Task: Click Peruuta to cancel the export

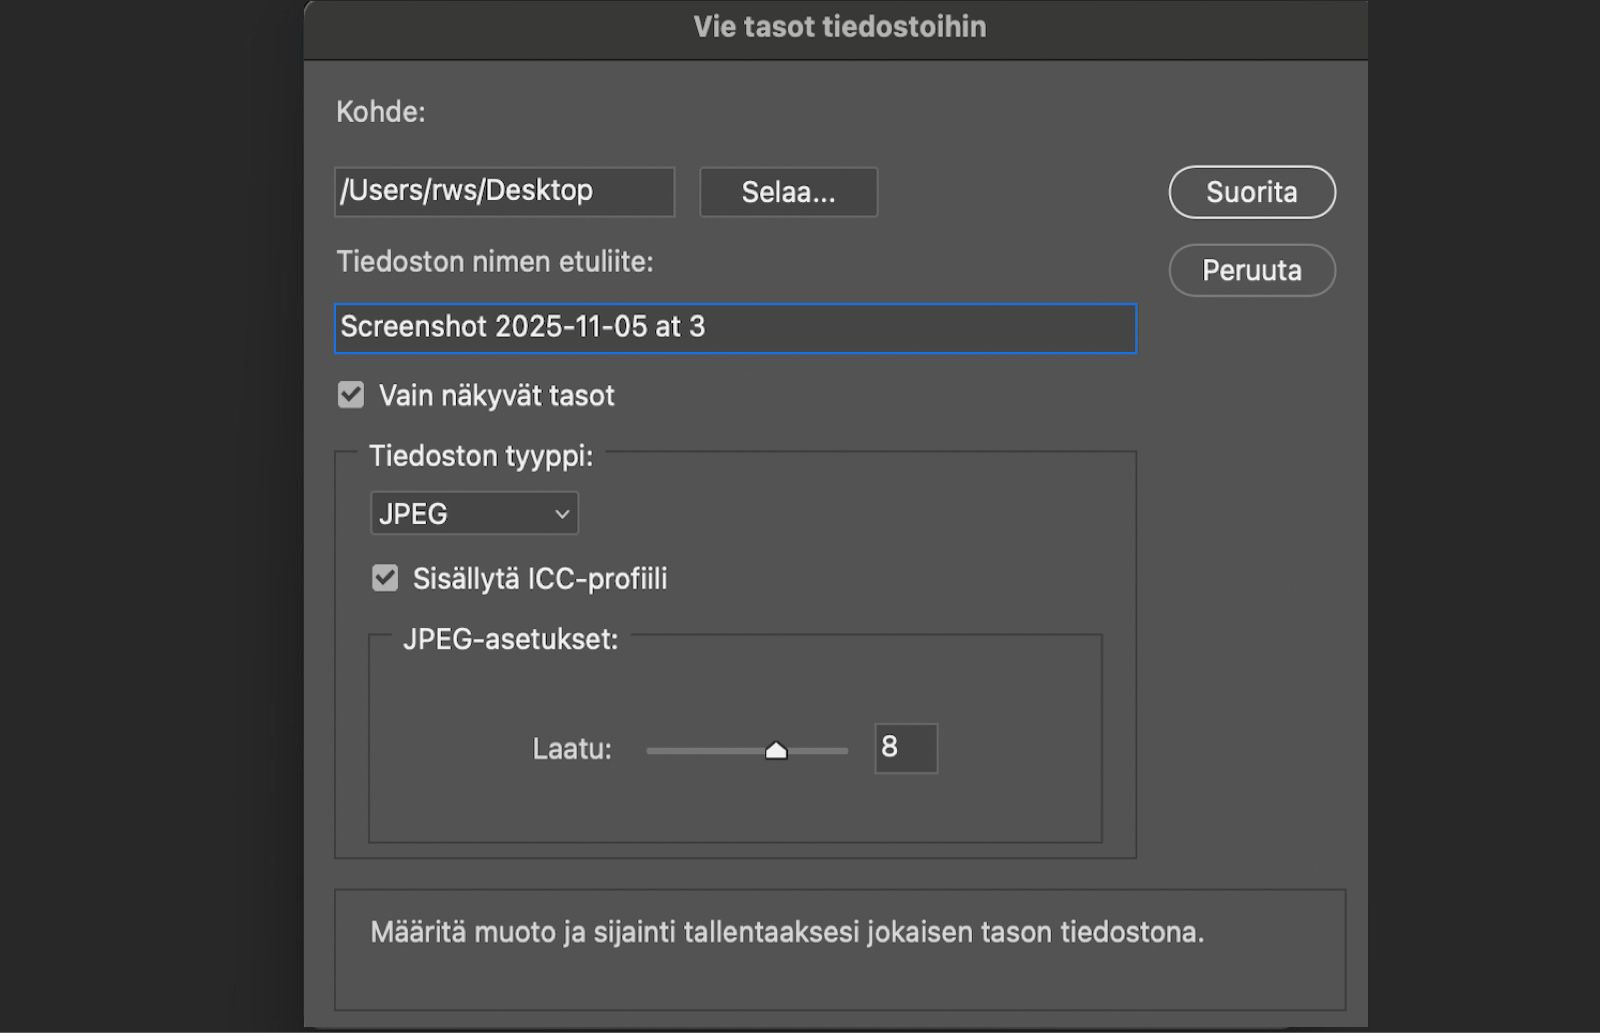Action: click(1251, 270)
